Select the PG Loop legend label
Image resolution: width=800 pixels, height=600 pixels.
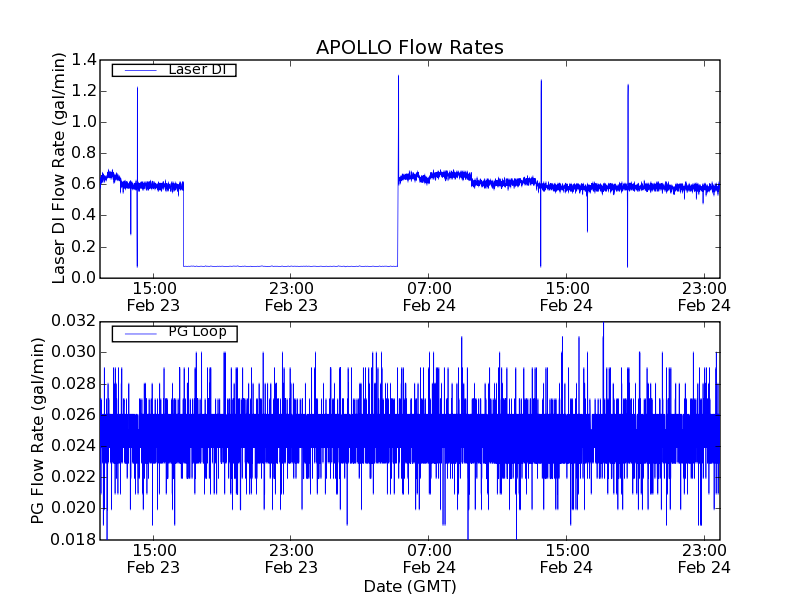pyautogui.click(x=197, y=331)
